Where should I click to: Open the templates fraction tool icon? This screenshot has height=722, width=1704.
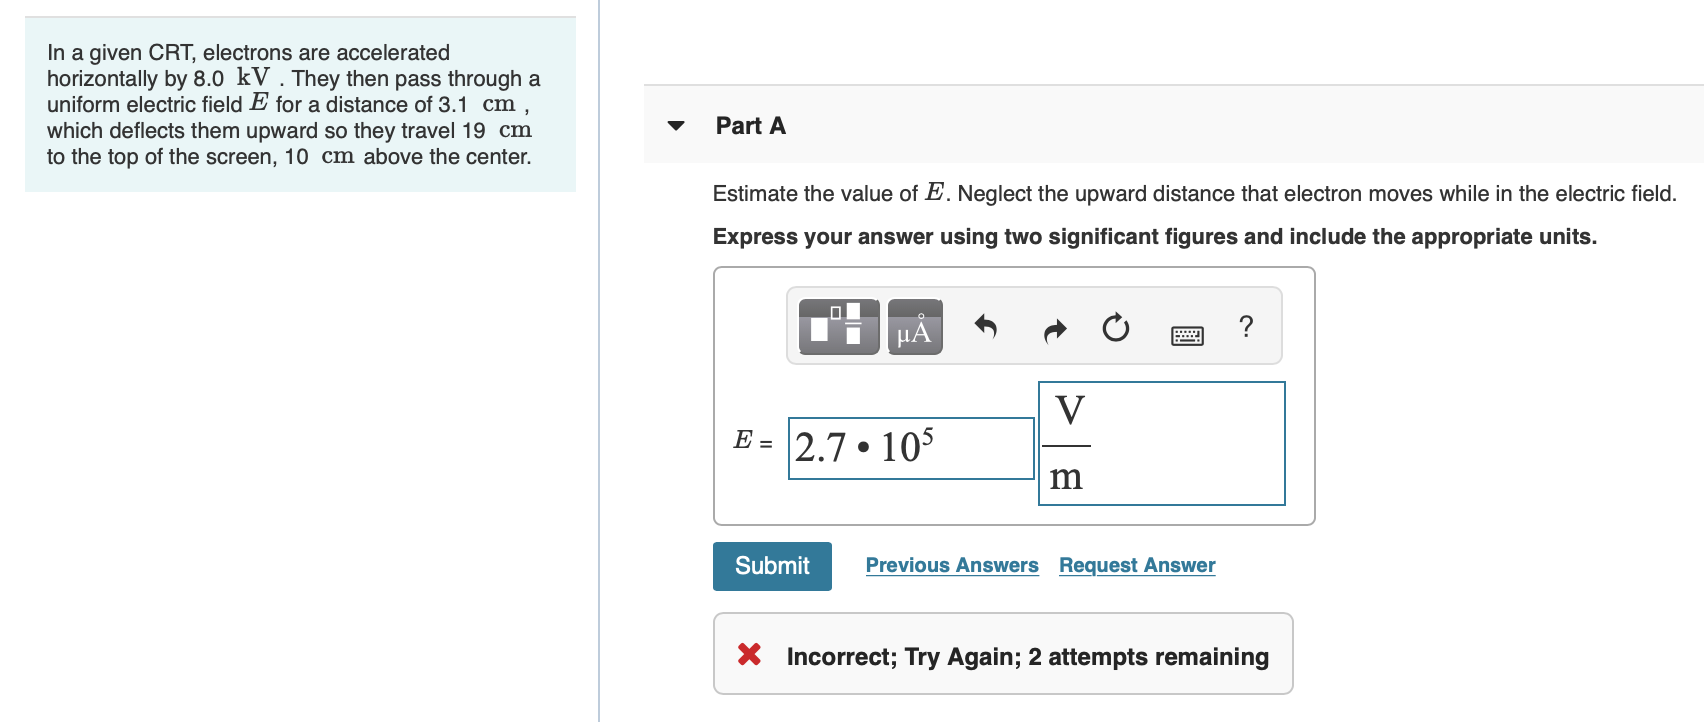tap(839, 327)
